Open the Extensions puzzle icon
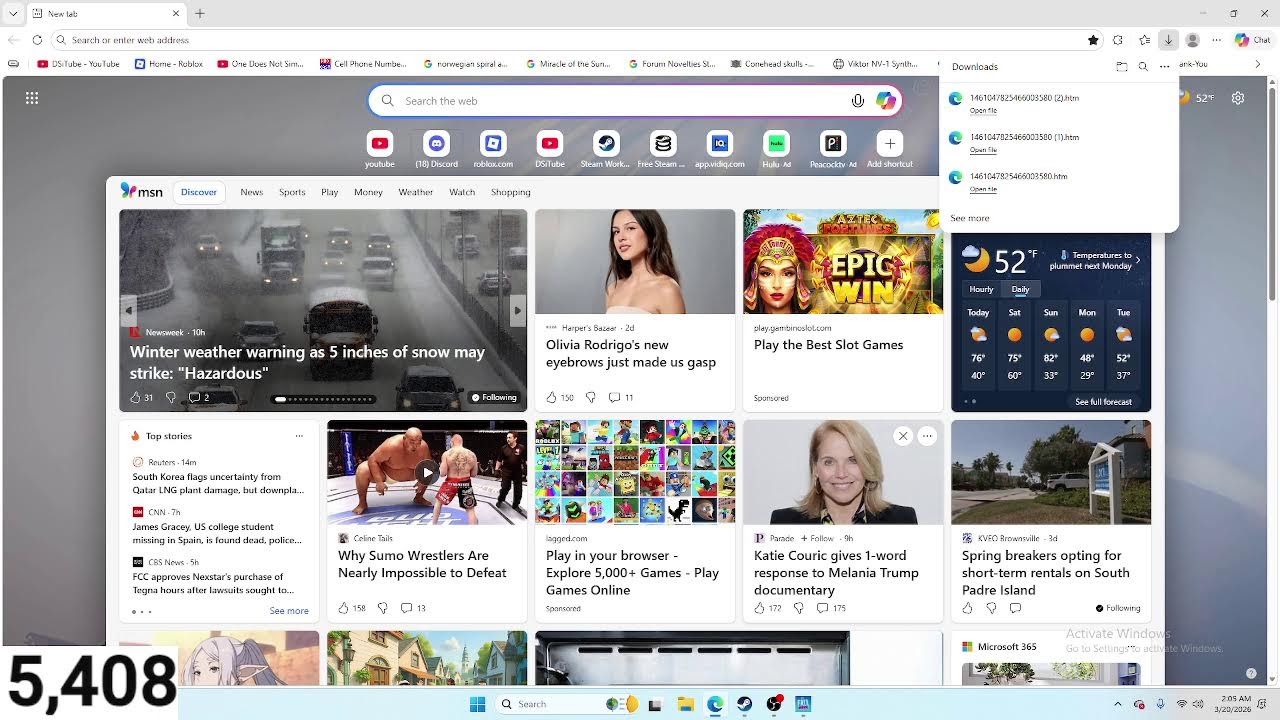This screenshot has width=1280, height=720. (1118, 40)
